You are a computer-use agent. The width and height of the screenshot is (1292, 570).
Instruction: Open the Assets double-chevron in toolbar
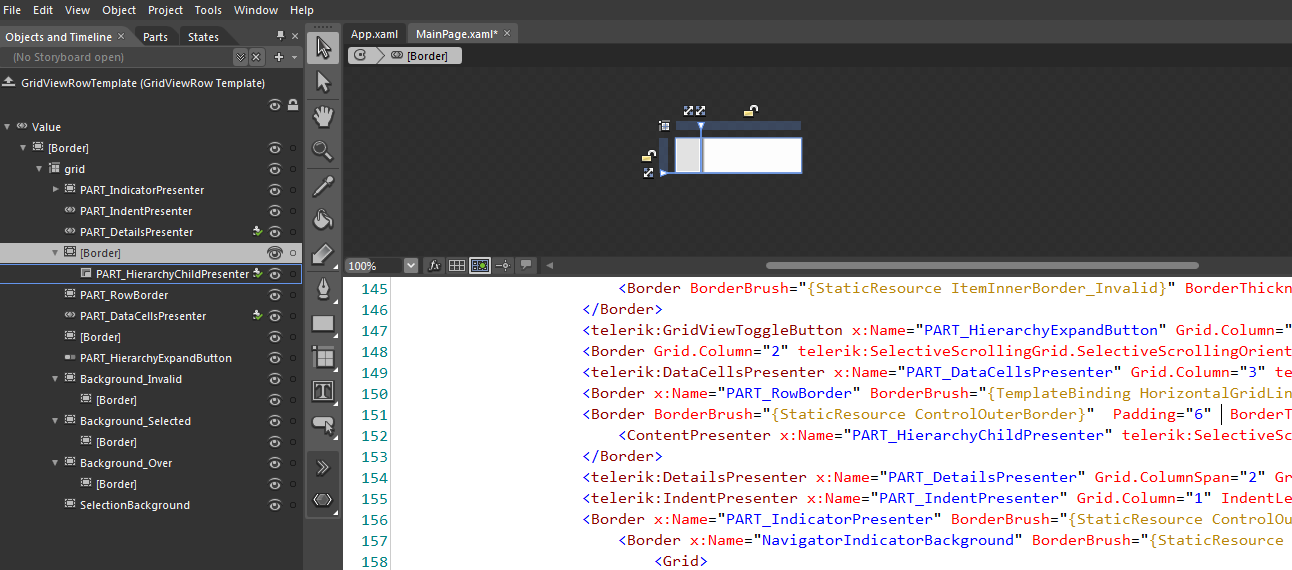coord(323,467)
